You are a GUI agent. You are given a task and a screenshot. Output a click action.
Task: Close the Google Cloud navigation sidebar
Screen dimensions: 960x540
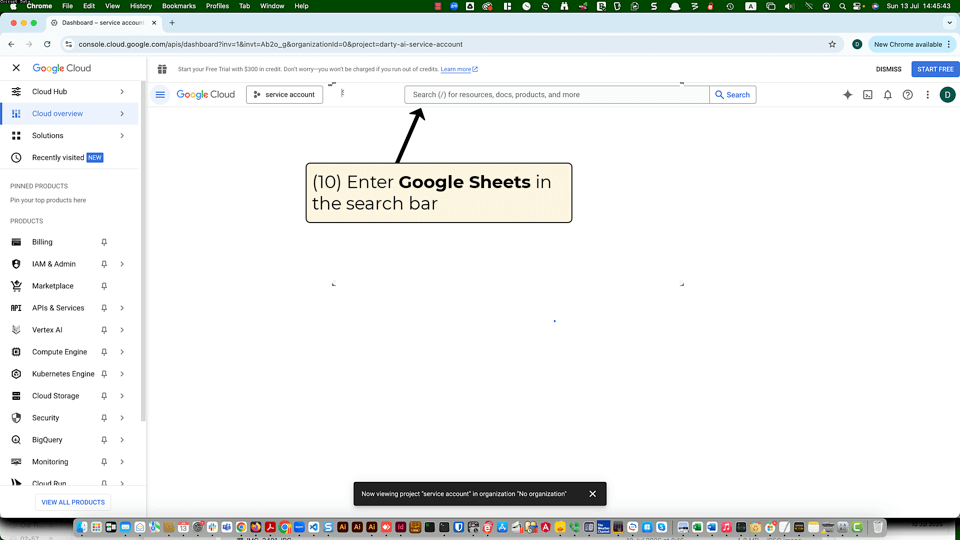17,68
